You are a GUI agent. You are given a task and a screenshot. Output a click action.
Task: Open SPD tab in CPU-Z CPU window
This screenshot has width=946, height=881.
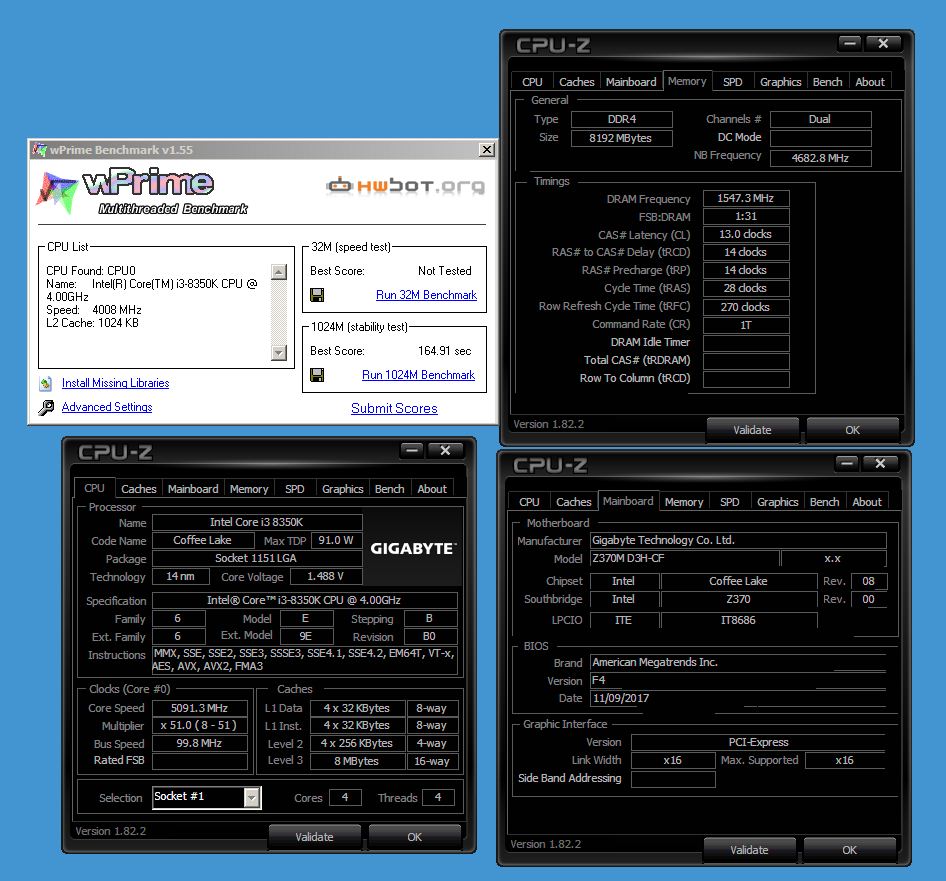[294, 489]
